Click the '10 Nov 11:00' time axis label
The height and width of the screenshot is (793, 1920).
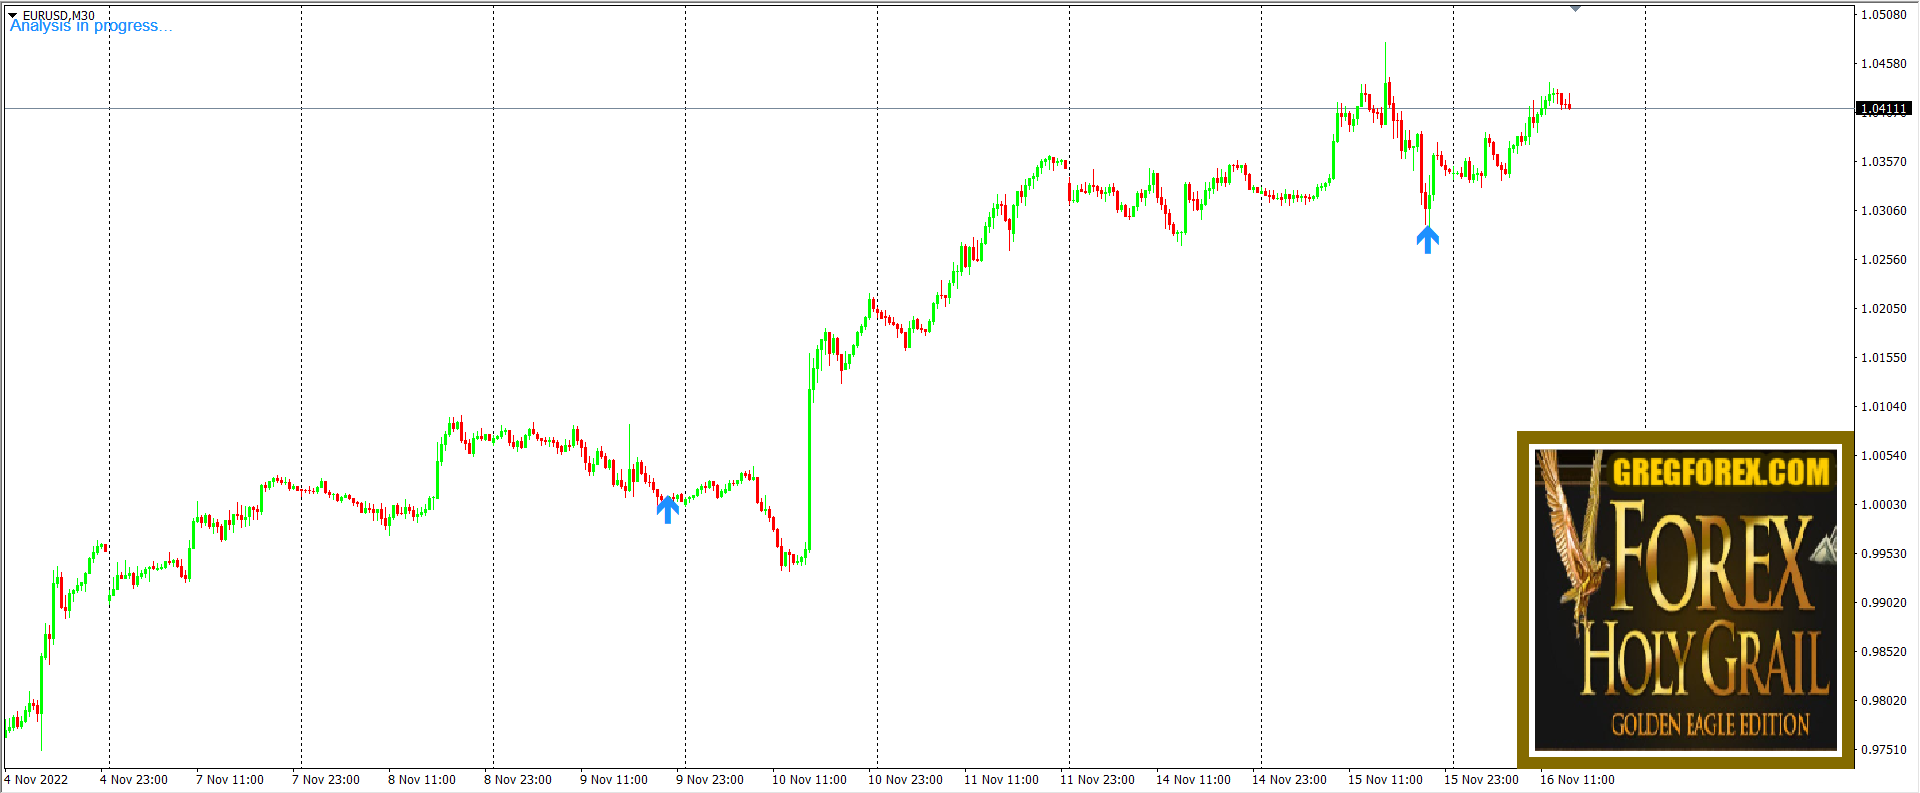click(x=809, y=780)
